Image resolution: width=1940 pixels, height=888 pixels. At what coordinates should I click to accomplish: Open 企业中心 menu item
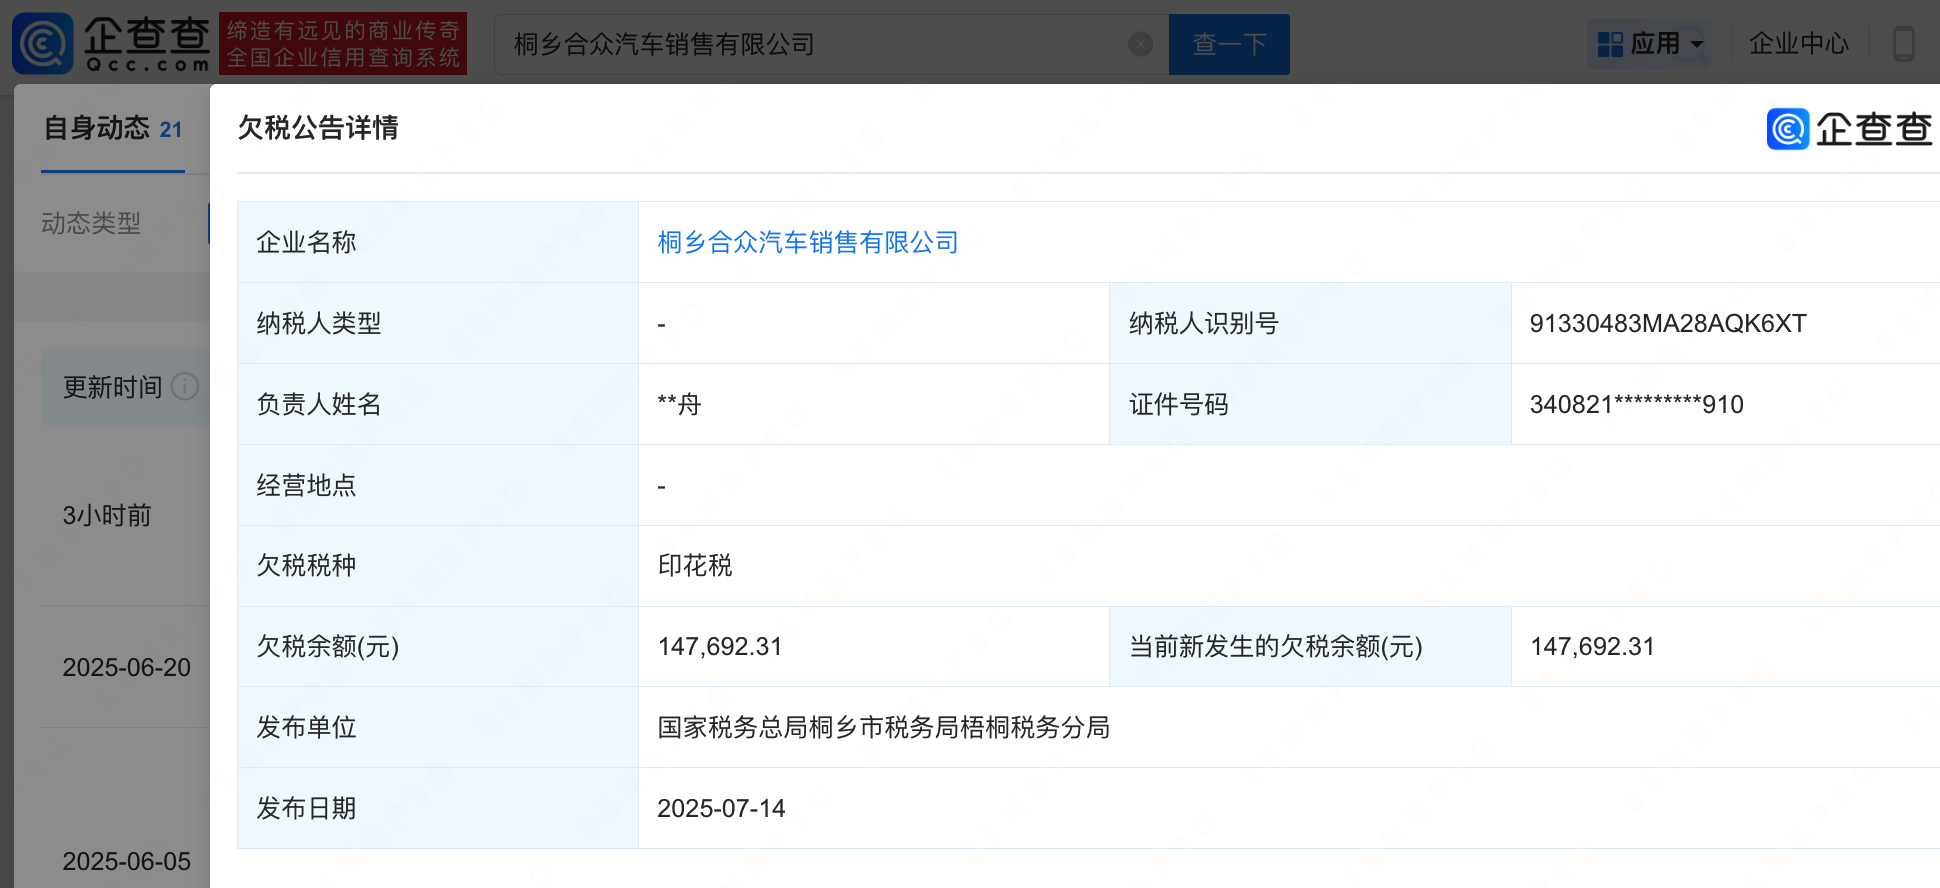coord(1798,44)
